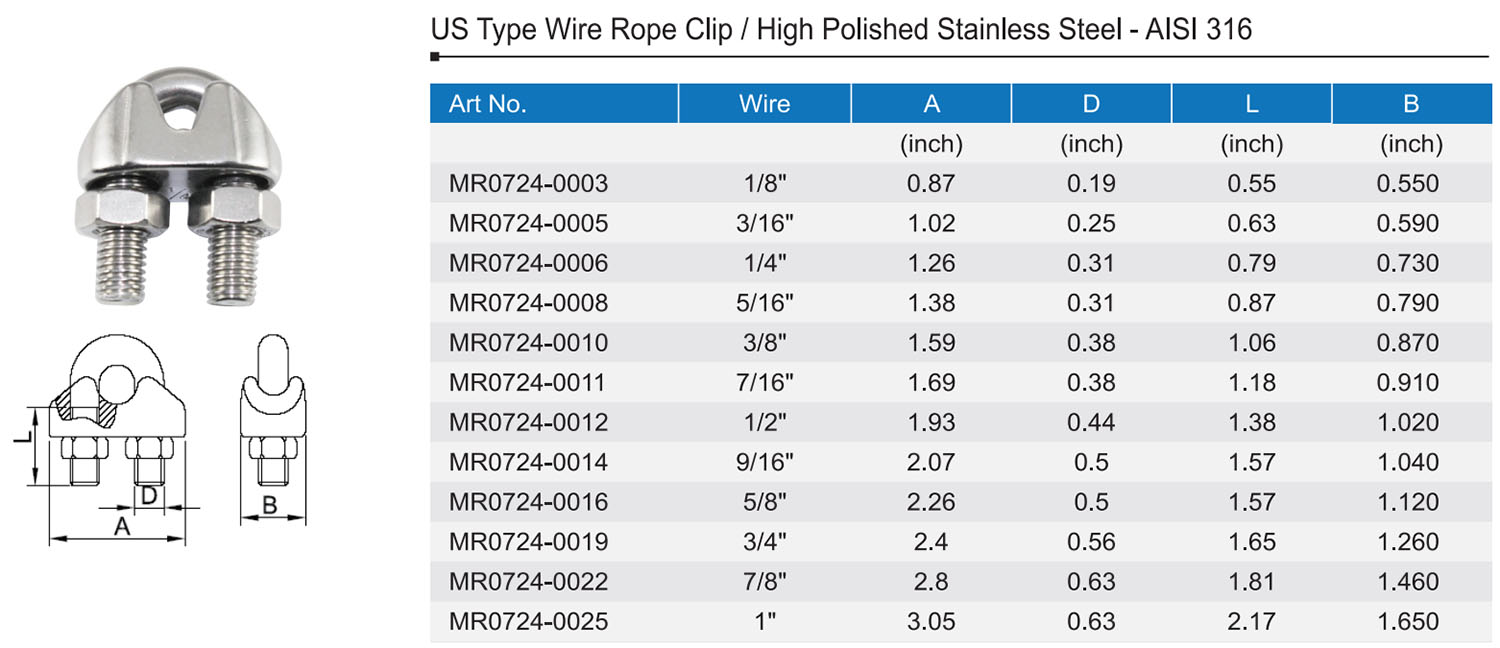Click the side view diagram with B dimension
The height and width of the screenshot is (648, 1500).
[271, 430]
